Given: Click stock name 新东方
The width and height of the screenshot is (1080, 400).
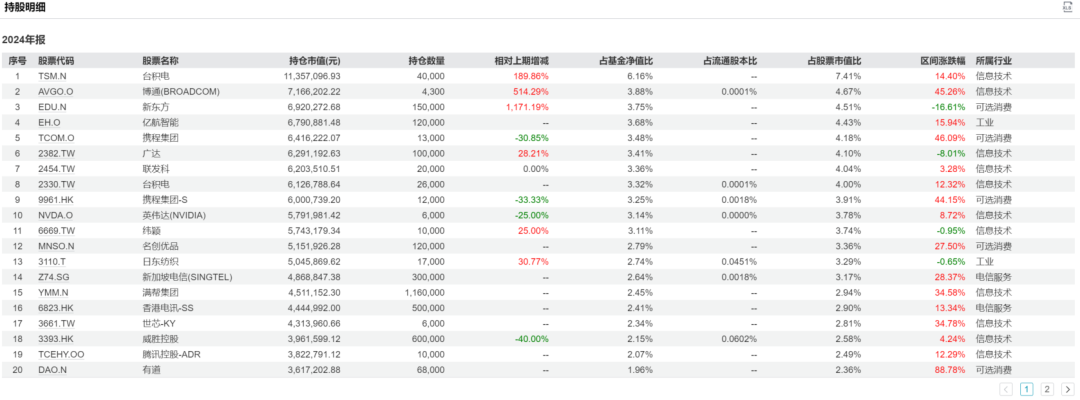Looking at the screenshot, I should point(155,107).
